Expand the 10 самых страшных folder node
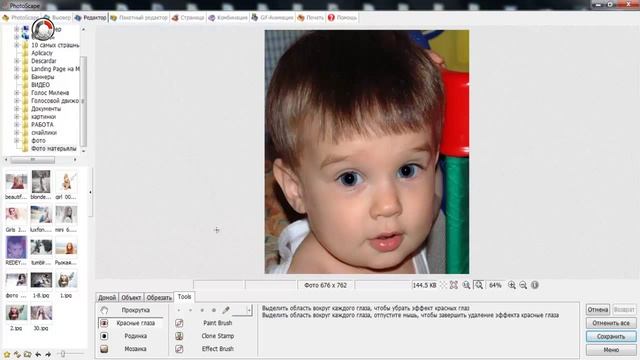This screenshot has height=360, width=640. pos(17,45)
